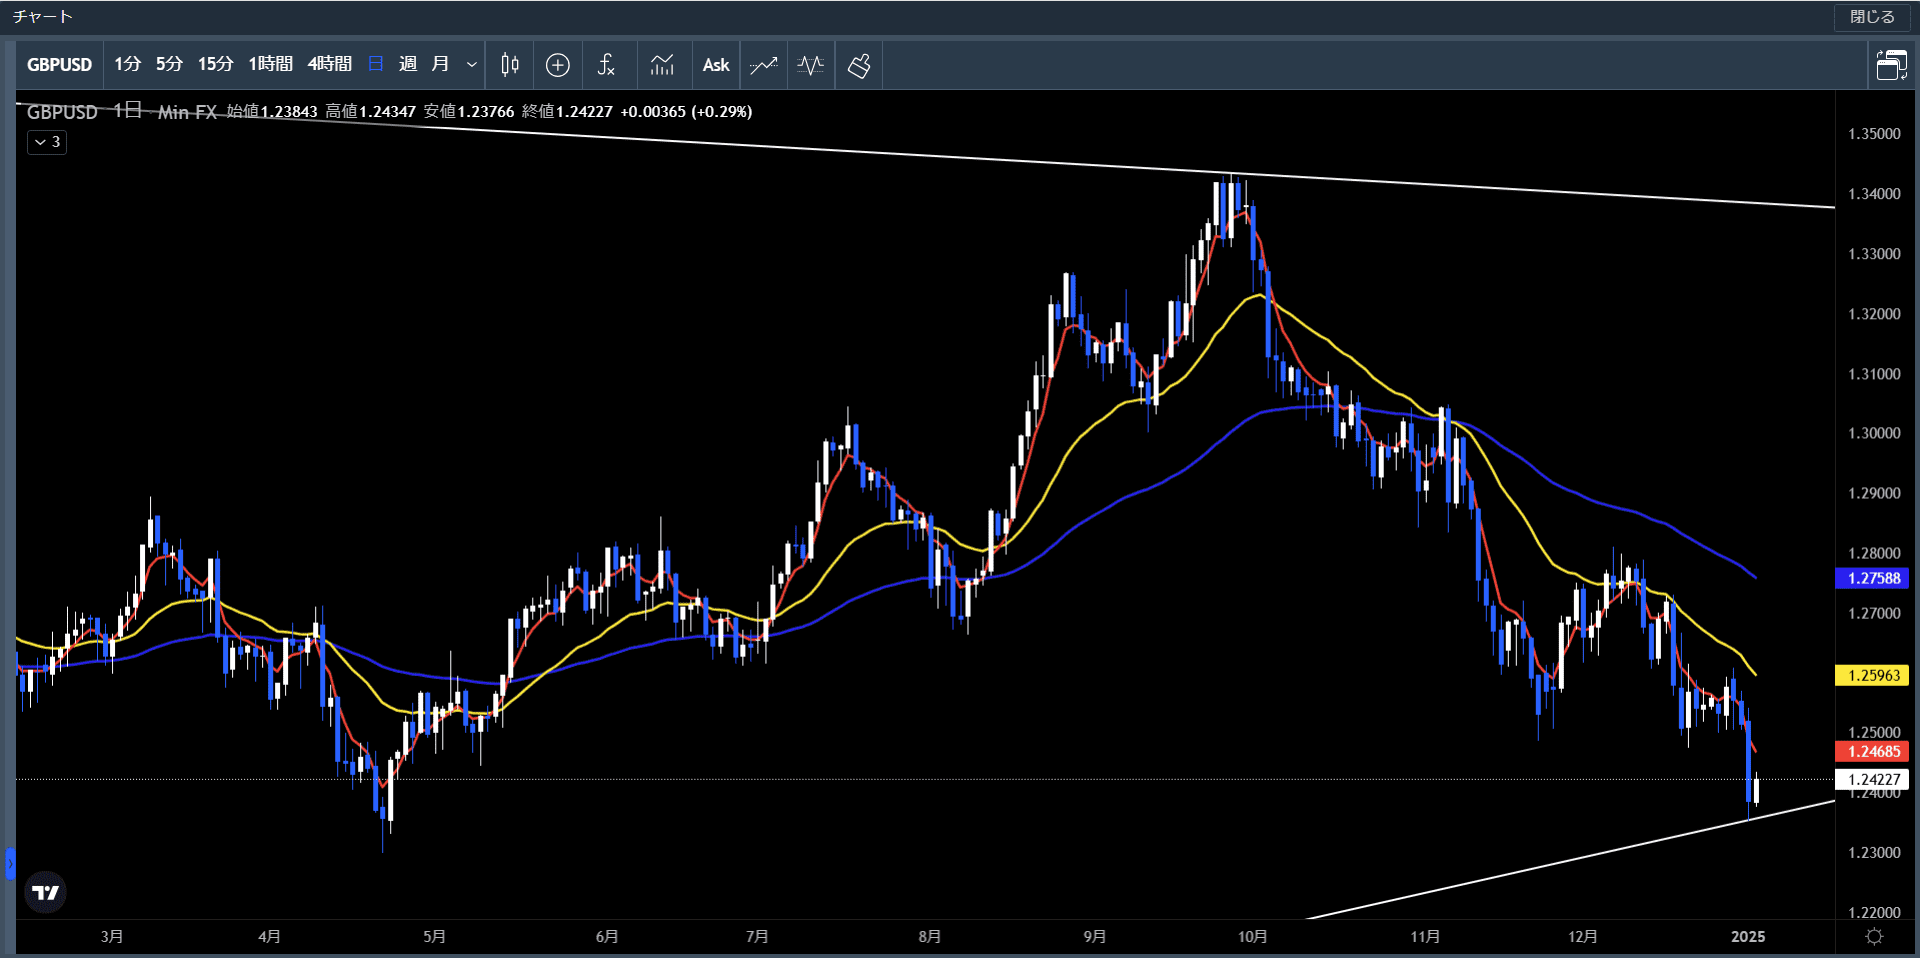Click the 1.22000 price axis label

[1874, 912]
